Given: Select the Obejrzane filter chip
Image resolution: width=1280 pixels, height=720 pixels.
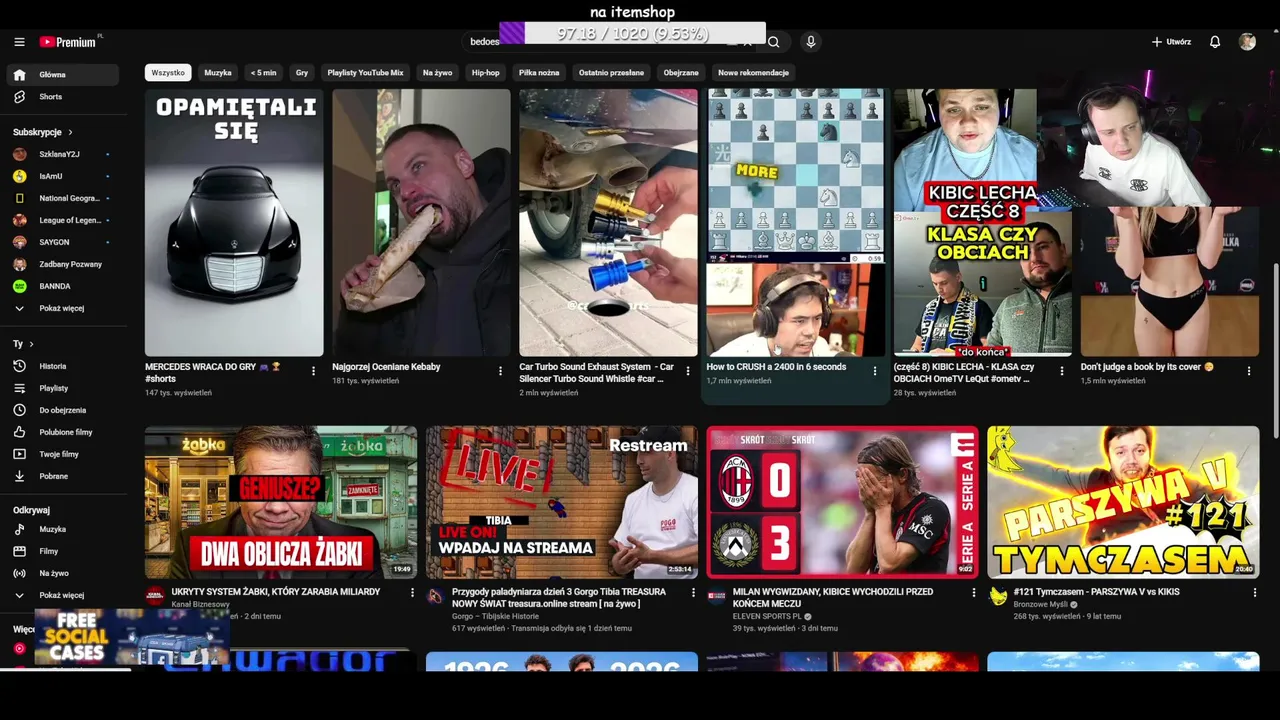Looking at the screenshot, I should (x=681, y=73).
